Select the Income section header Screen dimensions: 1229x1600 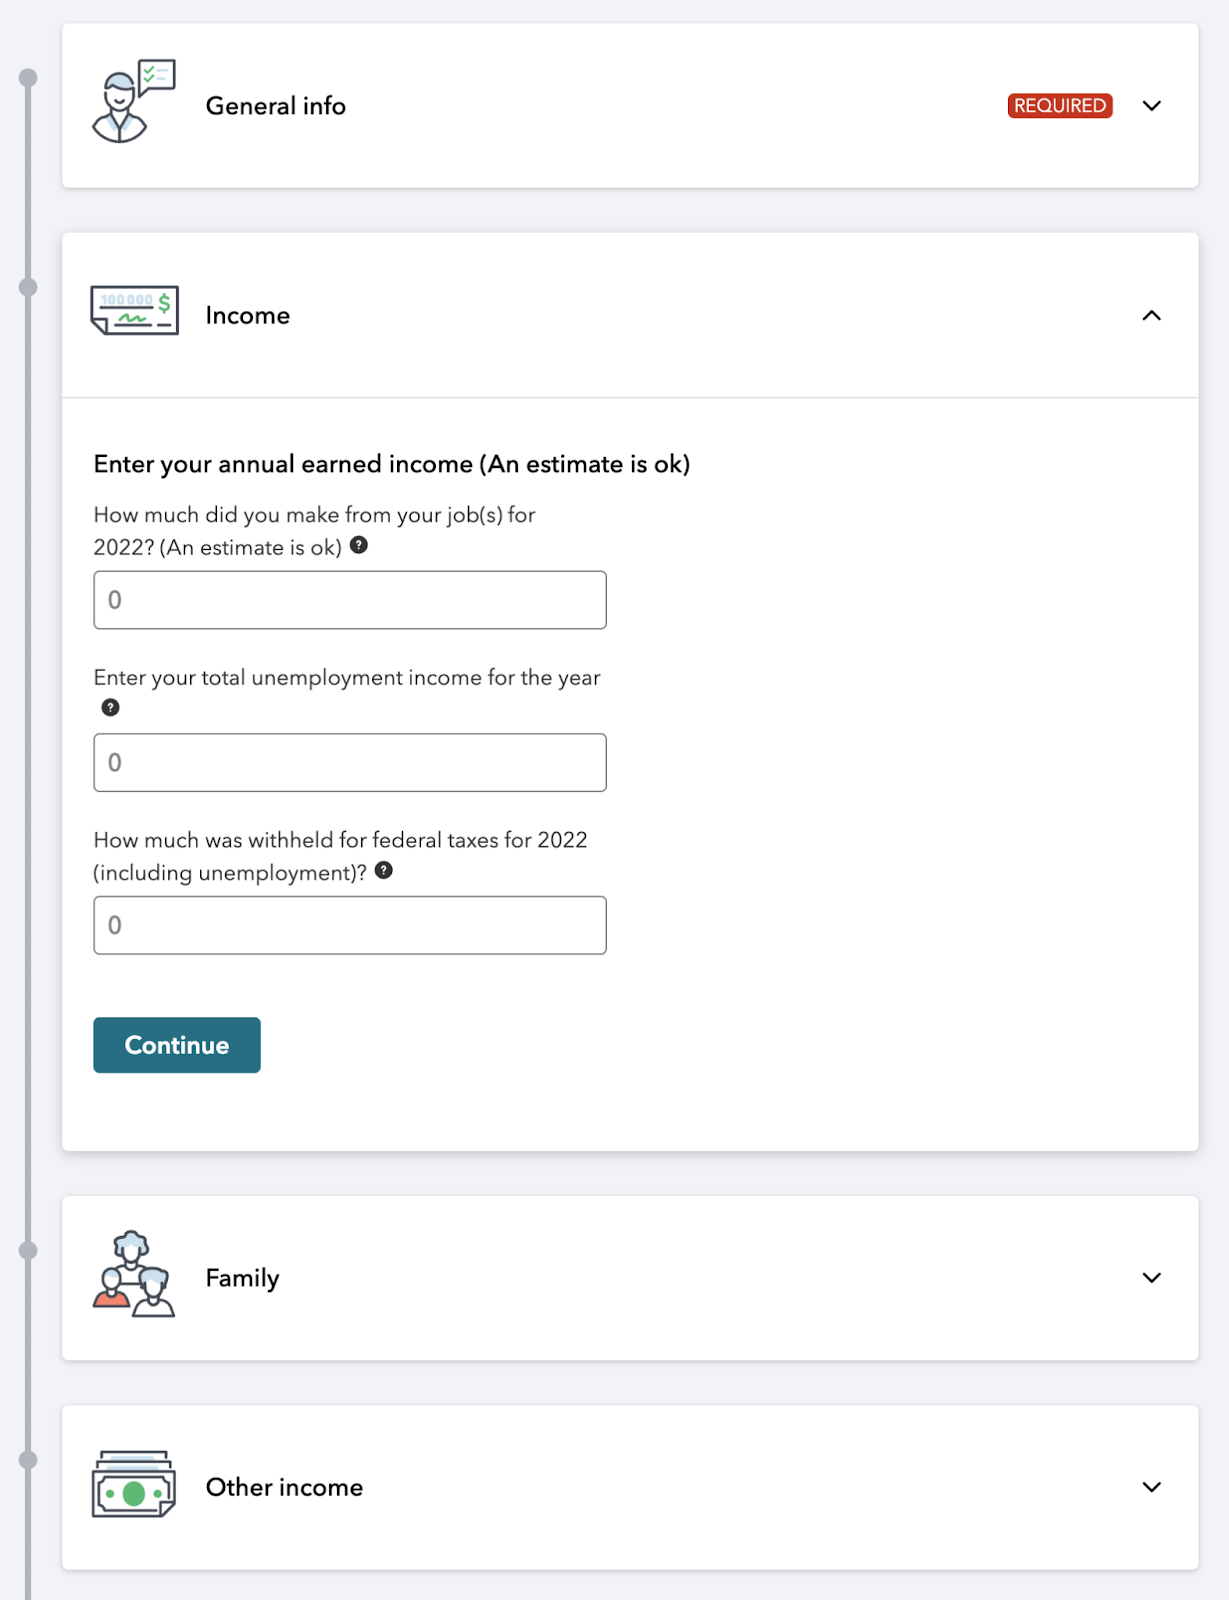coord(246,315)
